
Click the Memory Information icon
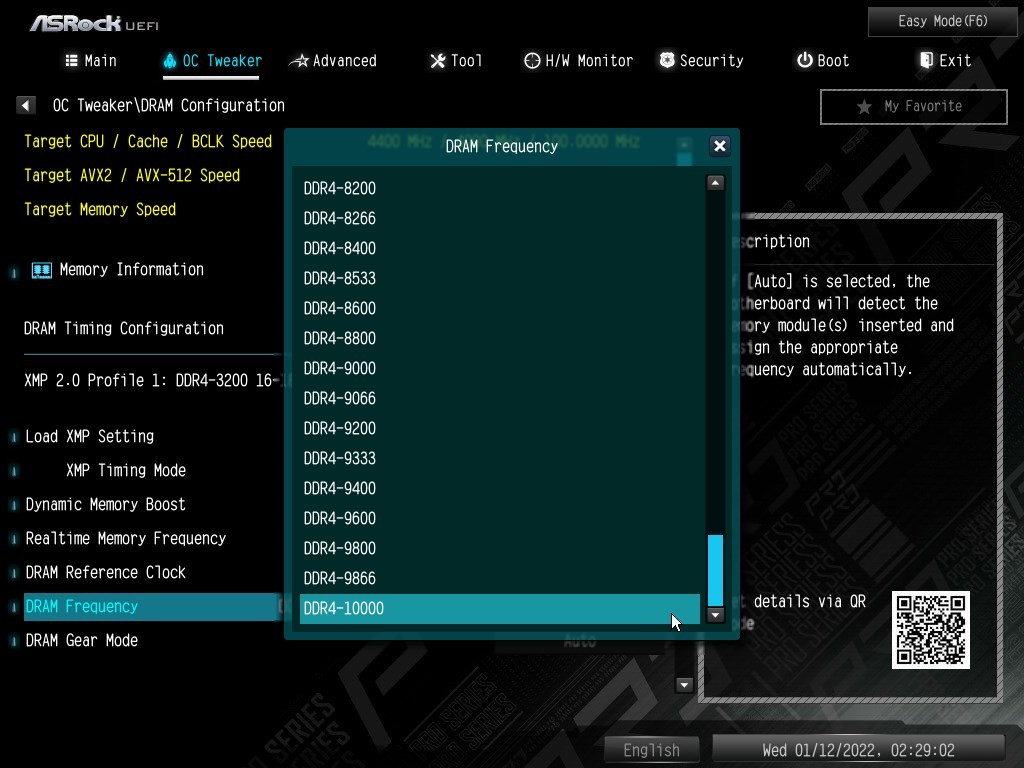point(42,270)
